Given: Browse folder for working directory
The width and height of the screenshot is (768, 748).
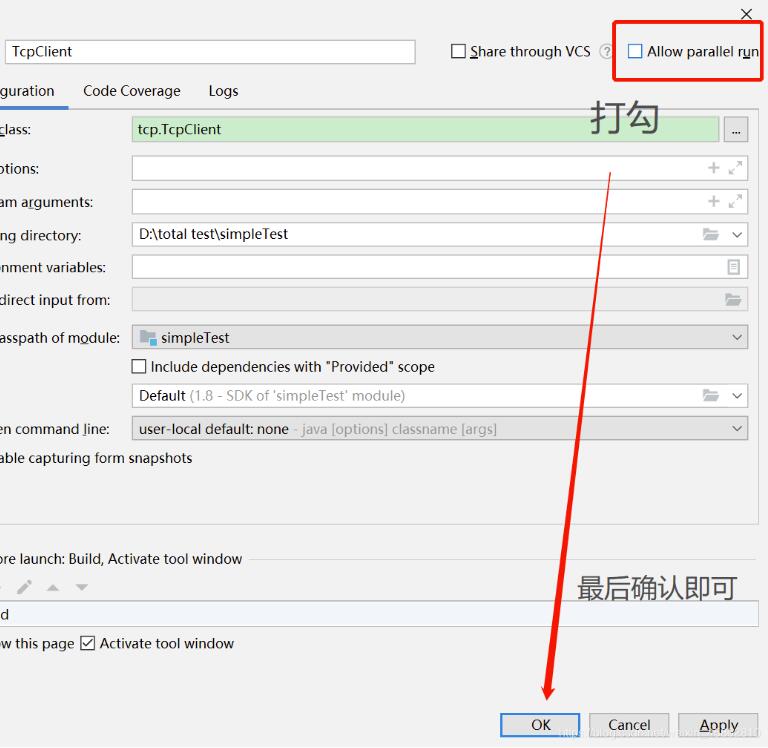Looking at the screenshot, I should (x=711, y=235).
